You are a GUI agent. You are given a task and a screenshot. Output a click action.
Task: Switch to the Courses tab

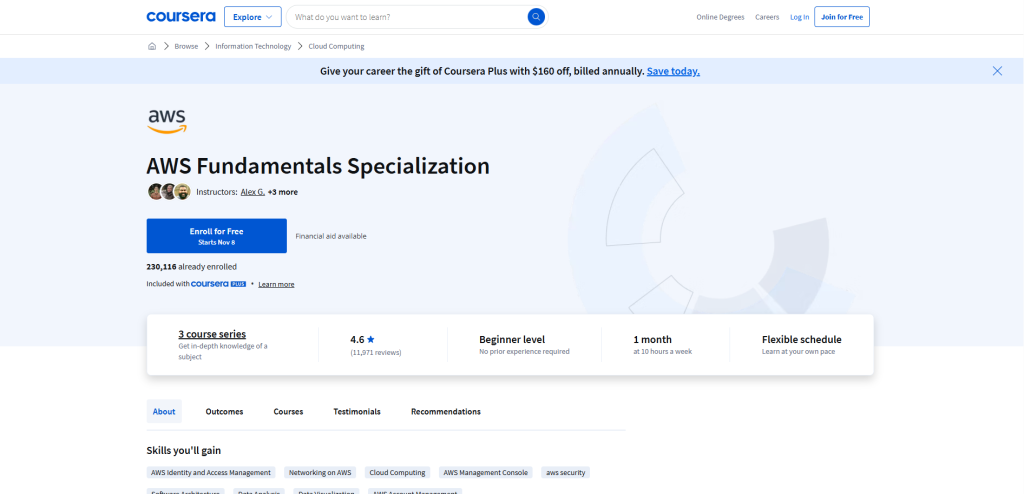[x=288, y=412]
